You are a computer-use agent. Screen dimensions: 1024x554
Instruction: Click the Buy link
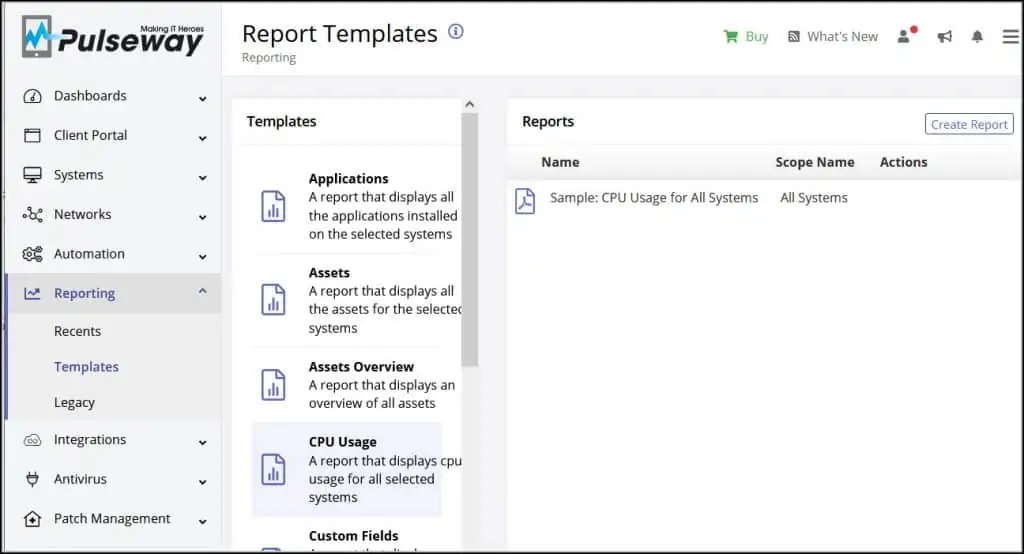(756, 37)
